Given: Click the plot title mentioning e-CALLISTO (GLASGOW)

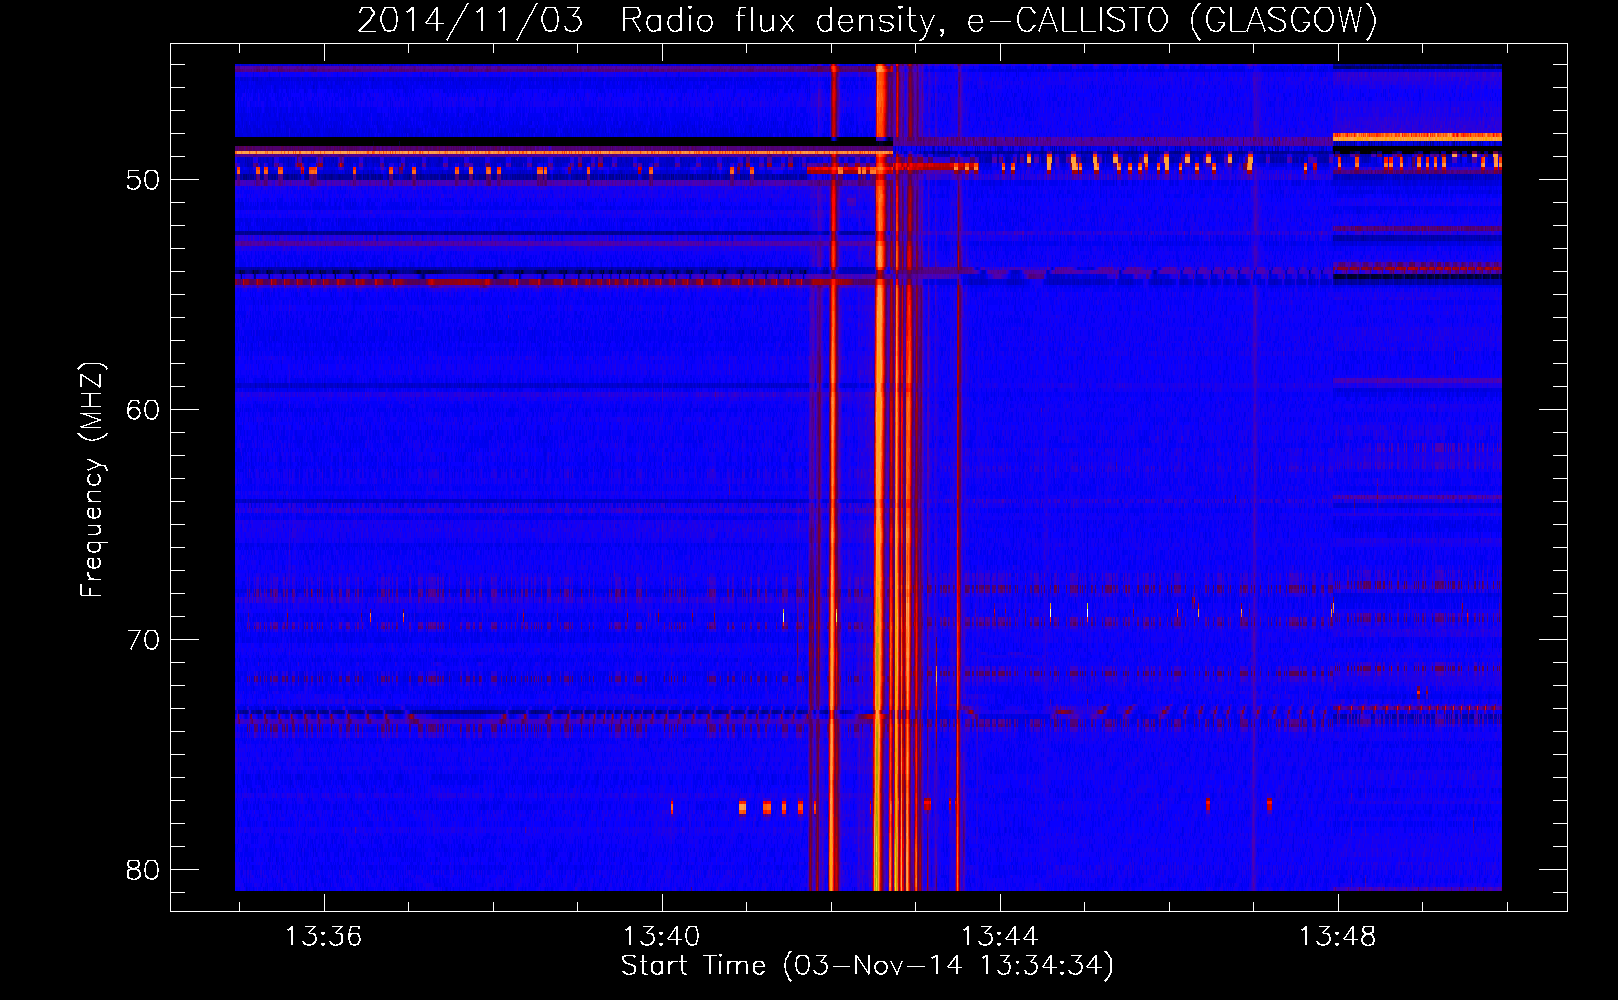Looking at the screenshot, I should pyautogui.click(x=867, y=20).
